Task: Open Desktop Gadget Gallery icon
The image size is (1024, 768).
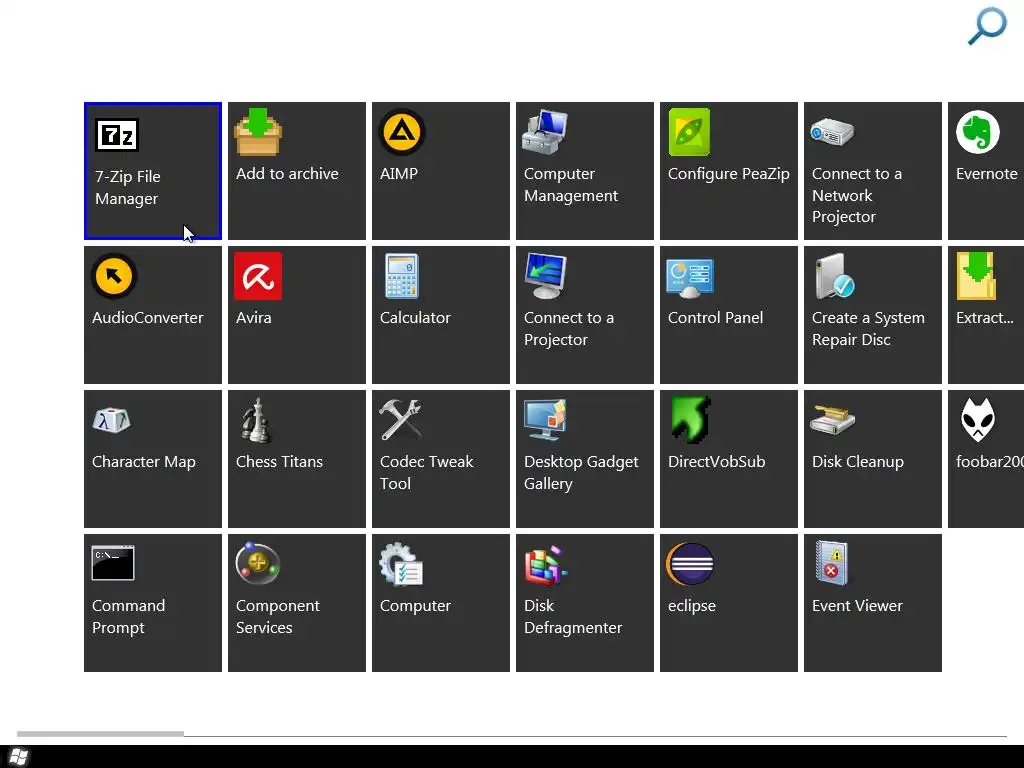Action: point(545,421)
